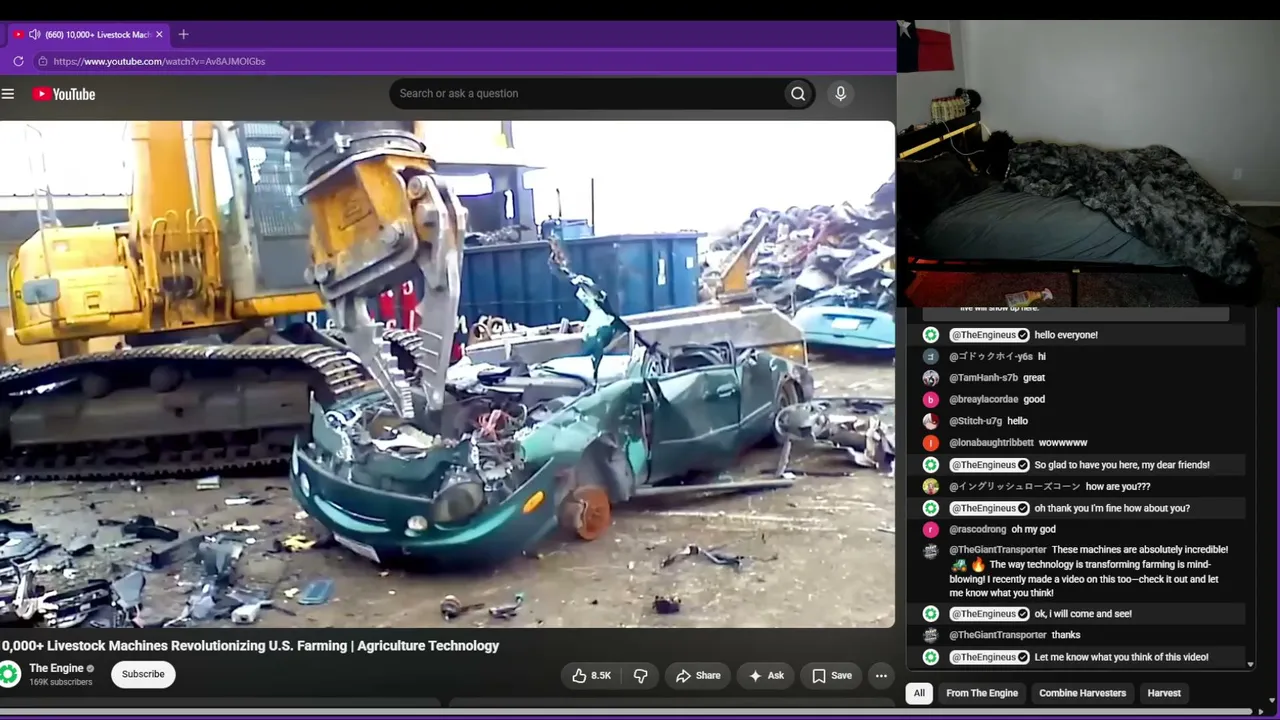Click 'oh my god' chat message

point(1033,530)
